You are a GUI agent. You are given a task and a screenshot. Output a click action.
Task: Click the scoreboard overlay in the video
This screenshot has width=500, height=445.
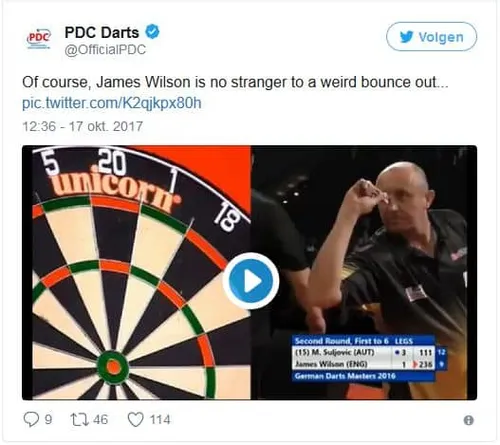(x=369, y=358)
